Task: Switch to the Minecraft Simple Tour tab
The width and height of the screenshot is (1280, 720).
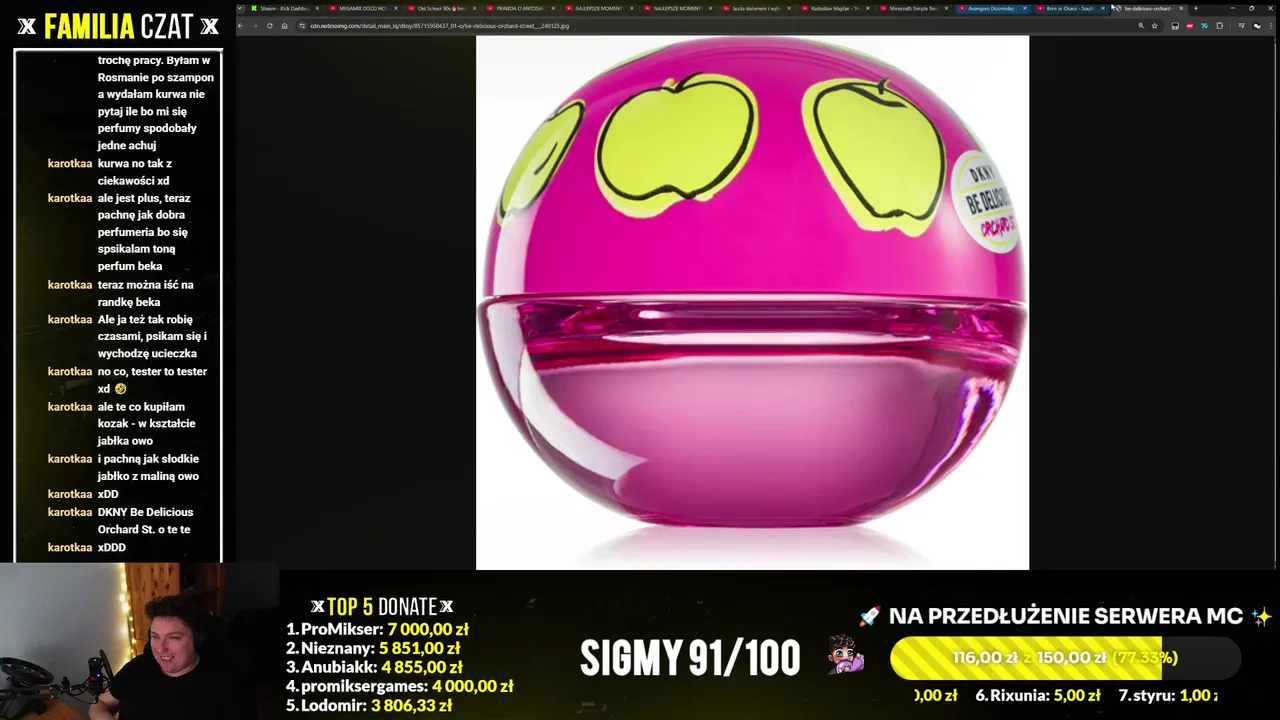Action: [x=912, y=8]
